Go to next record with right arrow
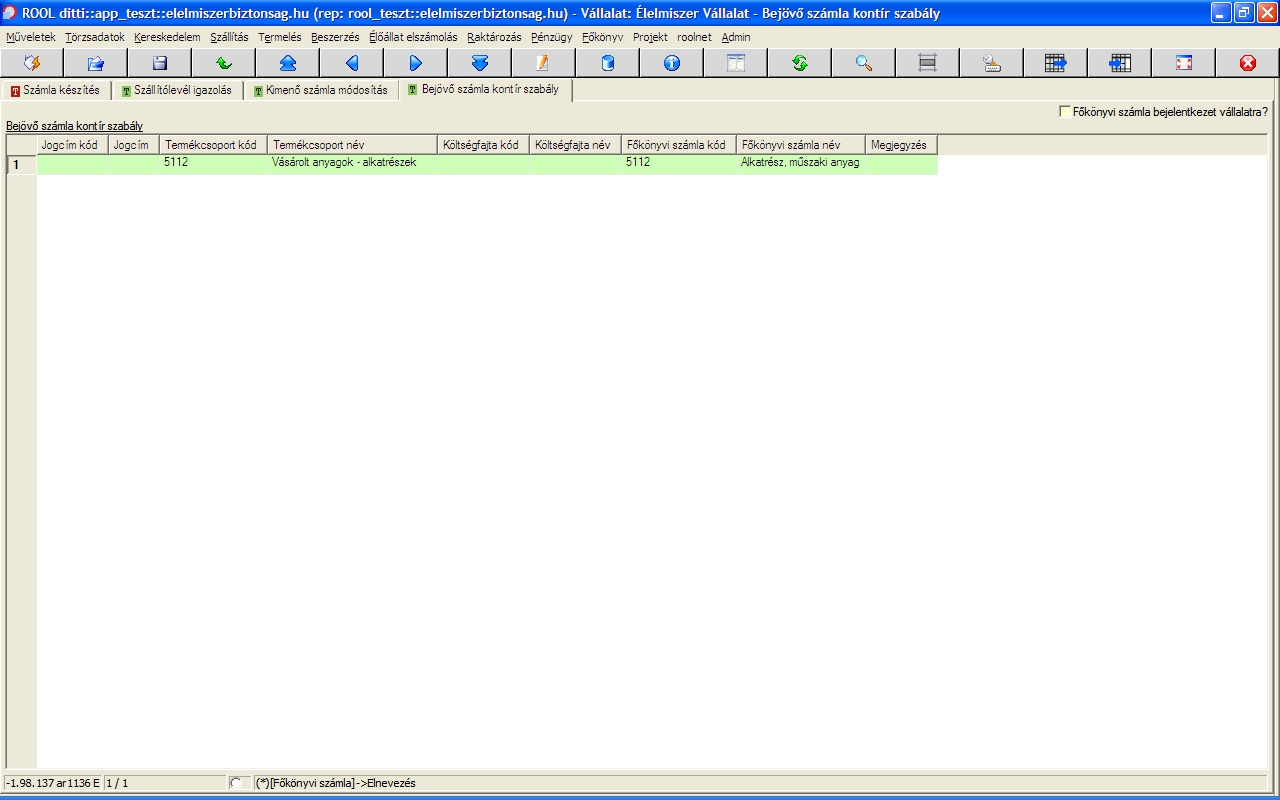The height and width of the screenshot is (800, 1280). point(415,63)
